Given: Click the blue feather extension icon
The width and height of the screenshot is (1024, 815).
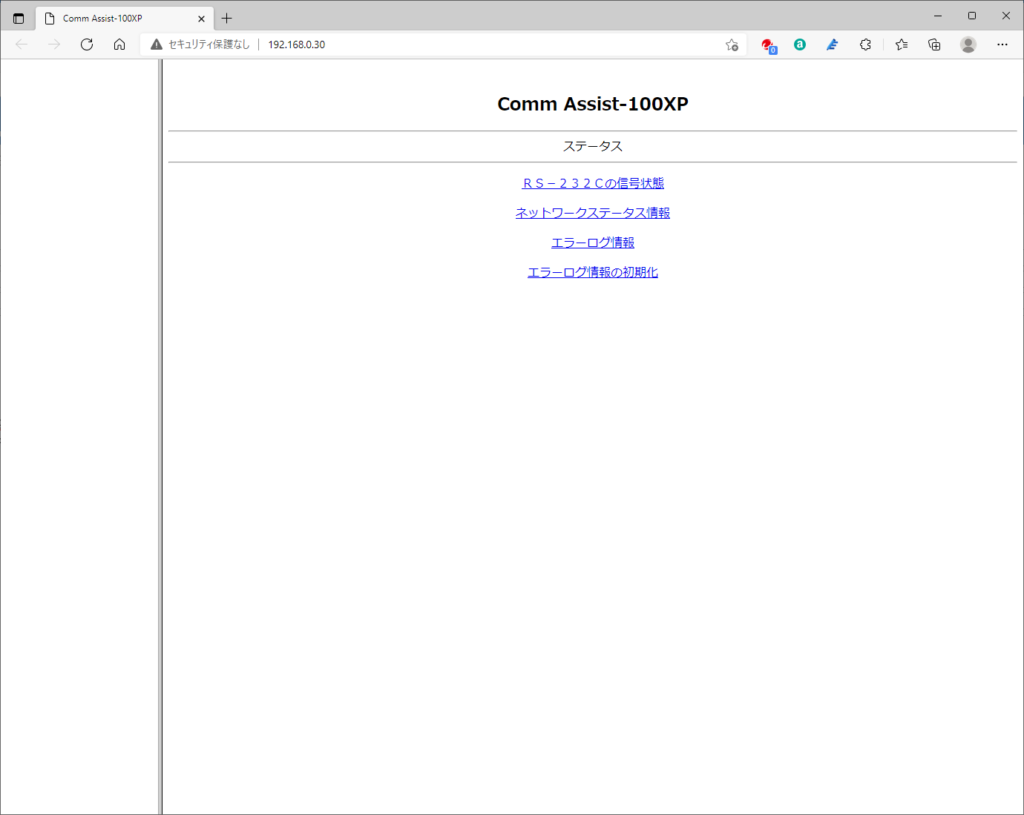Looking at the screenshot, I should pos(832,44).
